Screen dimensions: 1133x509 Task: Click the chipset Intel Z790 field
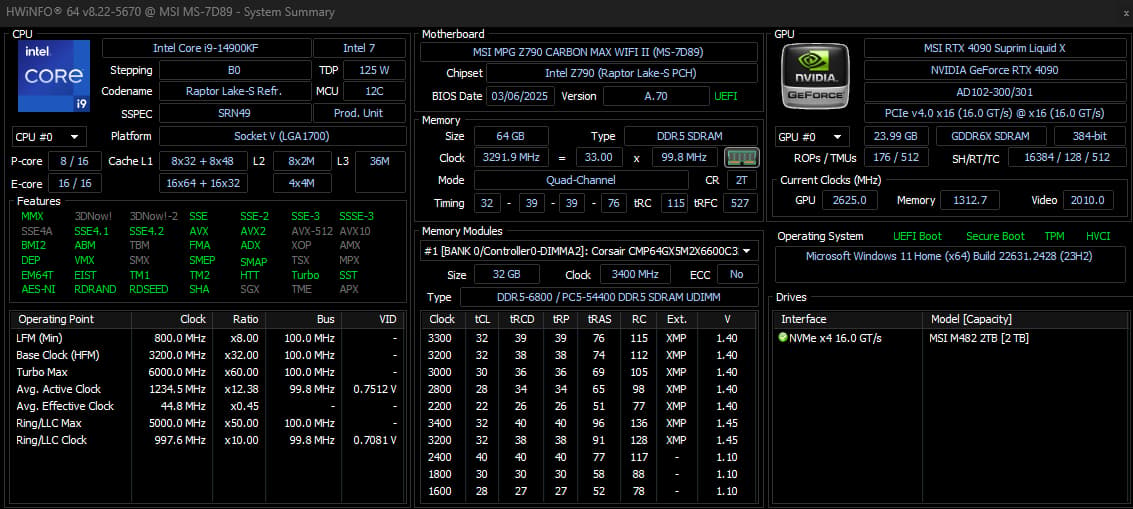tap(621, 74)
